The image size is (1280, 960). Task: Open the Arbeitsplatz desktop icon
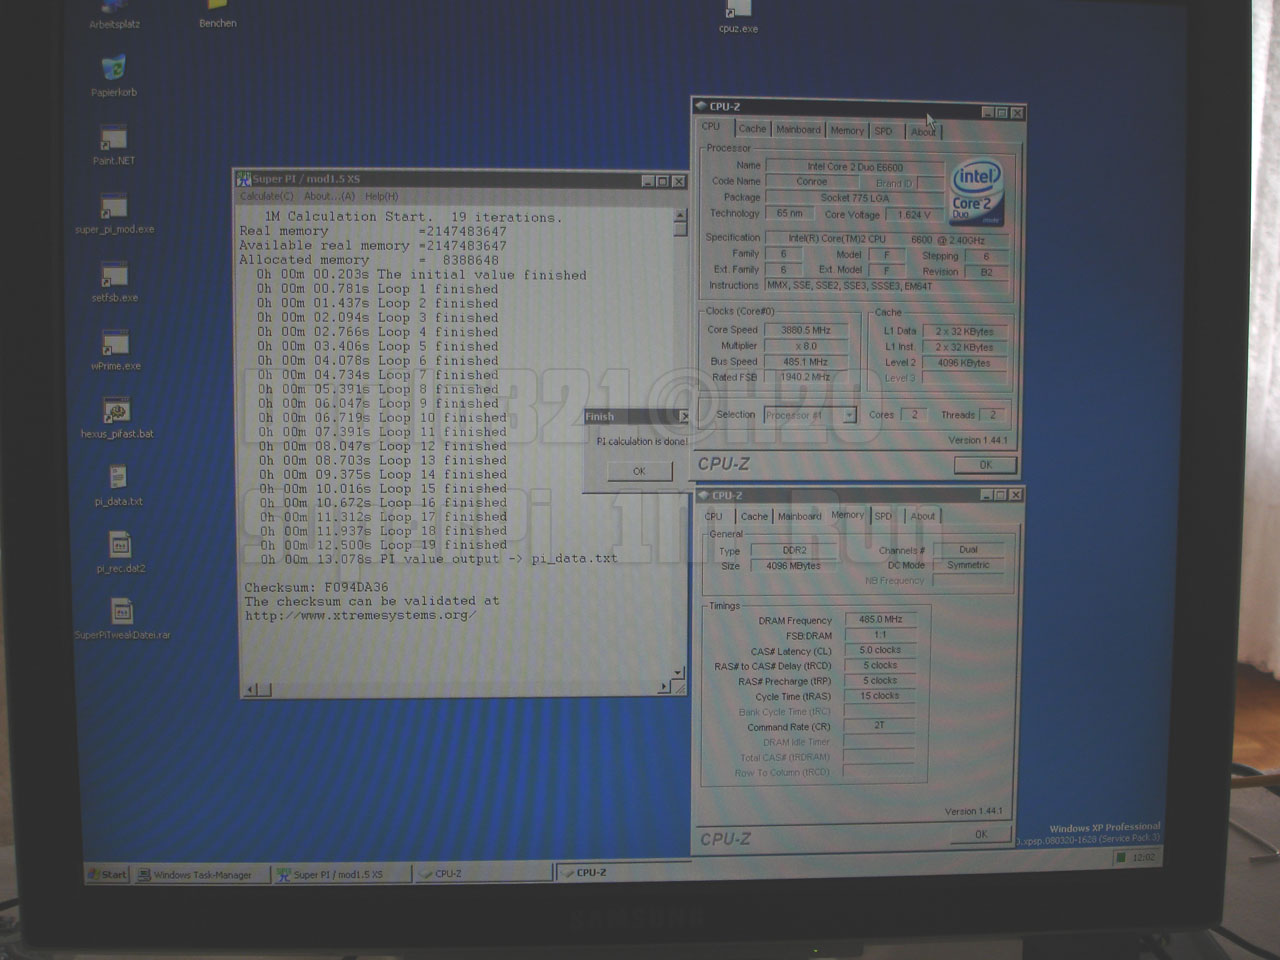114,14
